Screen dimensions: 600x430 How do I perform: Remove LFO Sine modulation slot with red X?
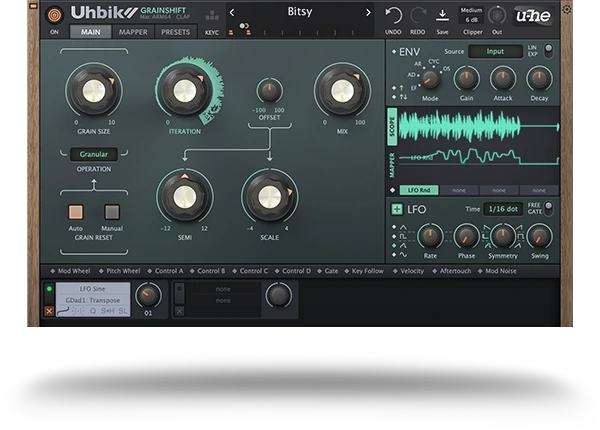(x=49, y=311)
